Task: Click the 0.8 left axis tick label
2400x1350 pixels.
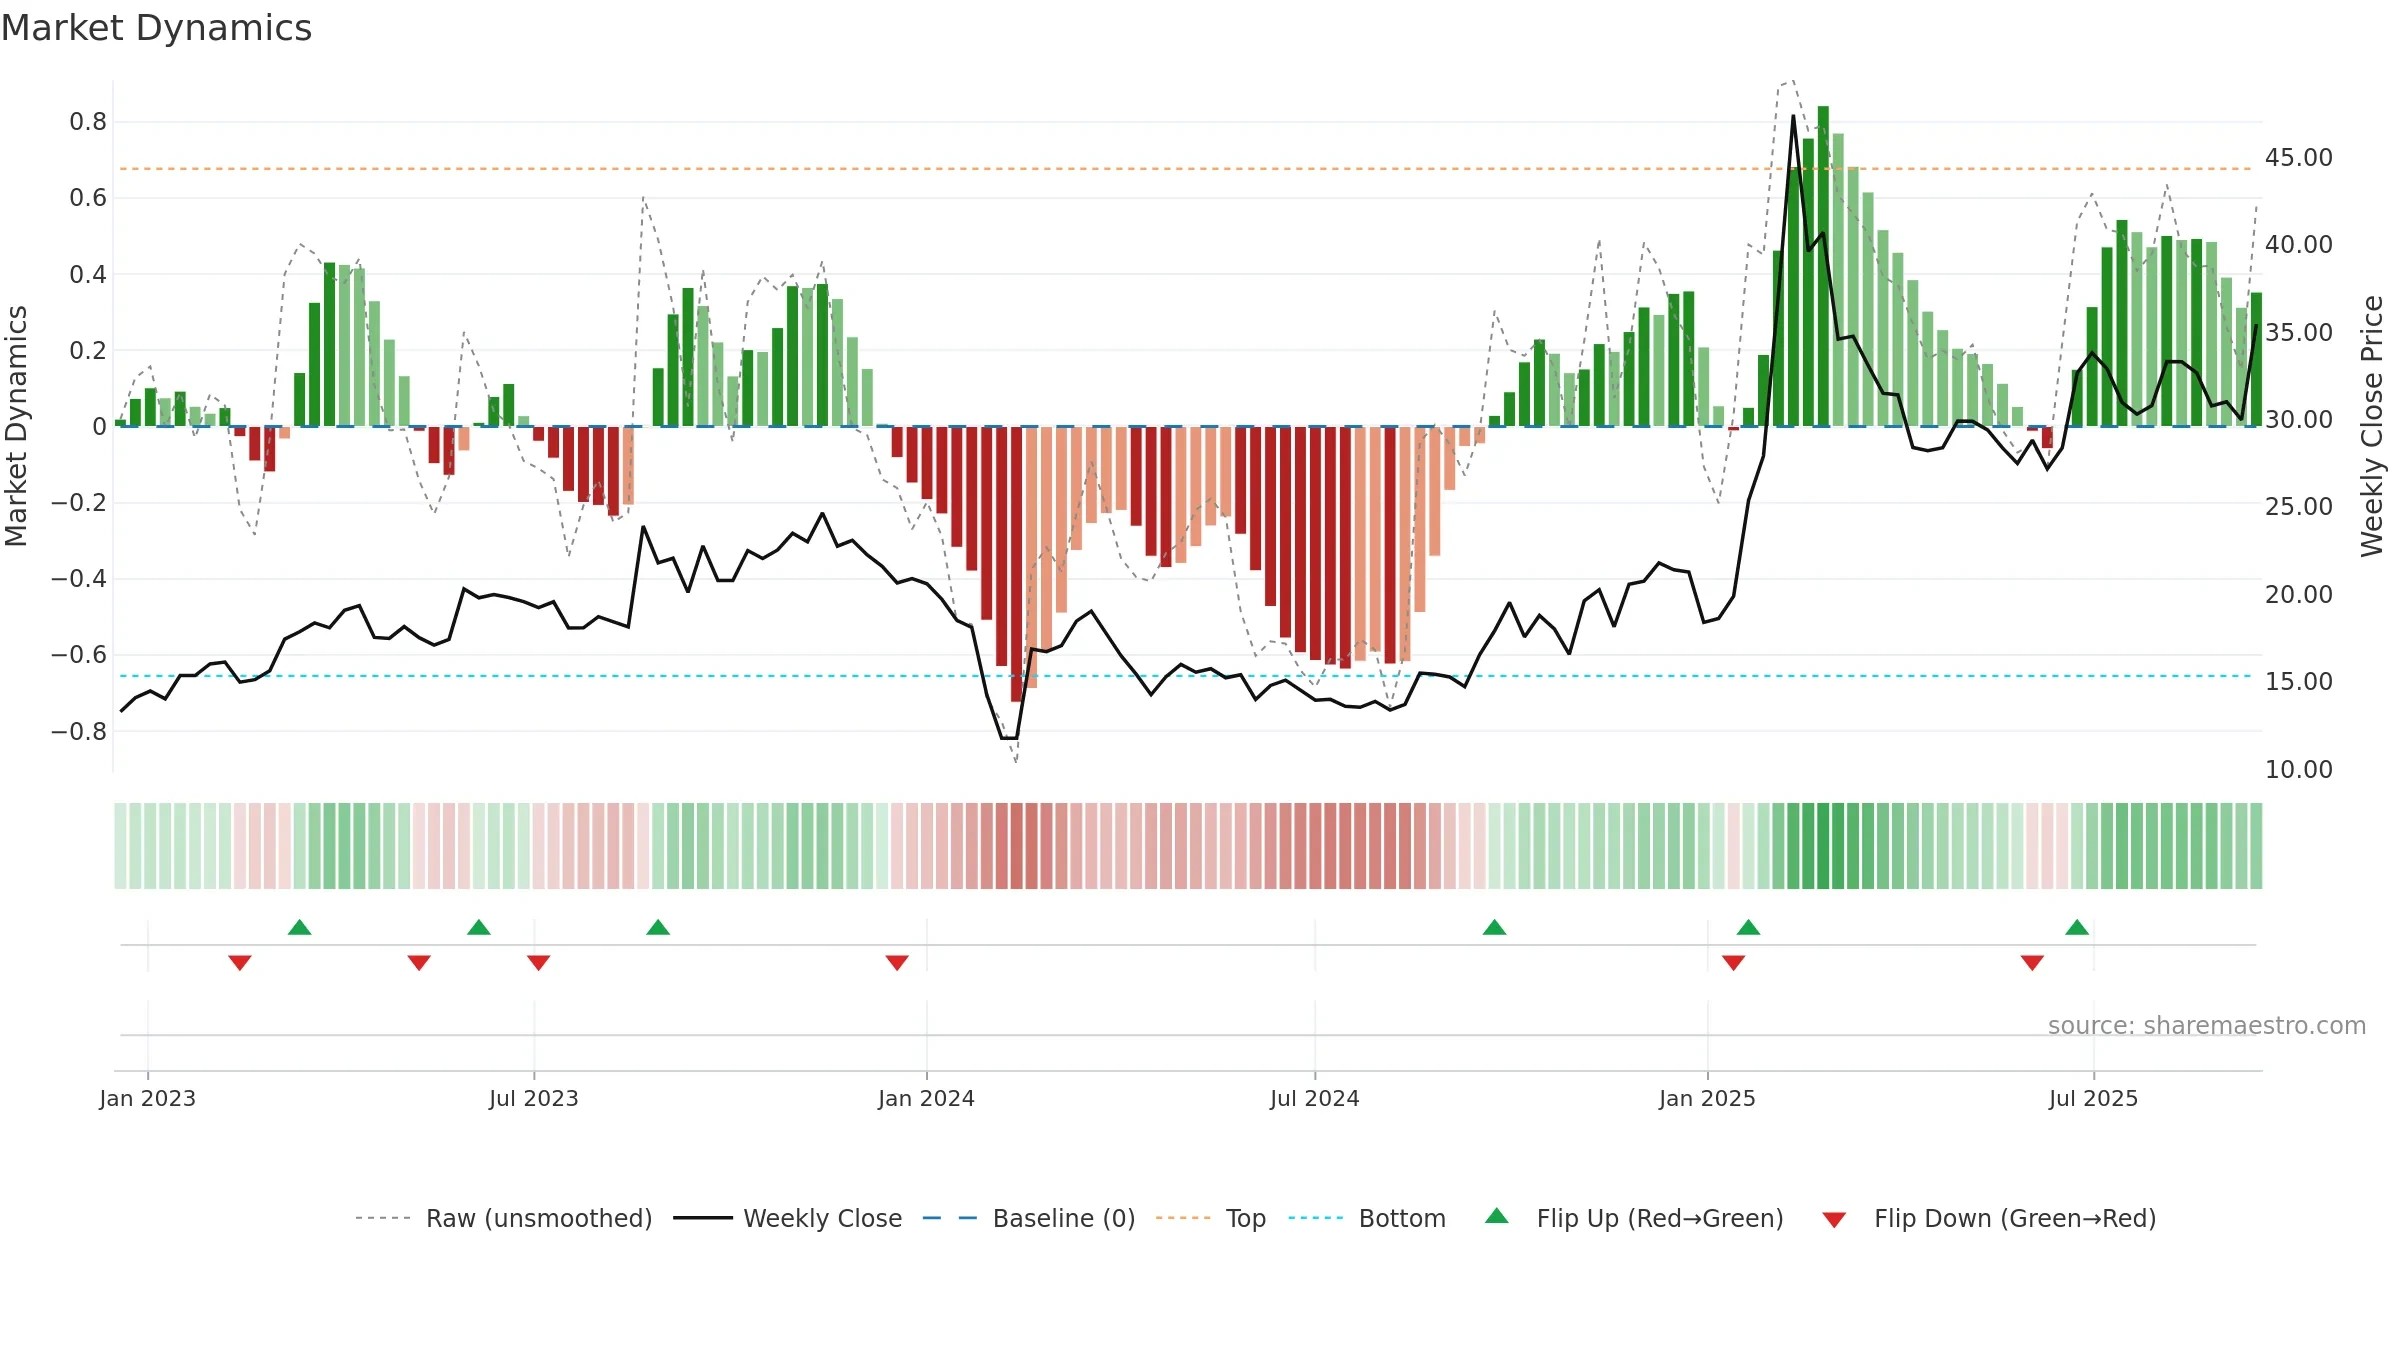Action: pos(88,122)
